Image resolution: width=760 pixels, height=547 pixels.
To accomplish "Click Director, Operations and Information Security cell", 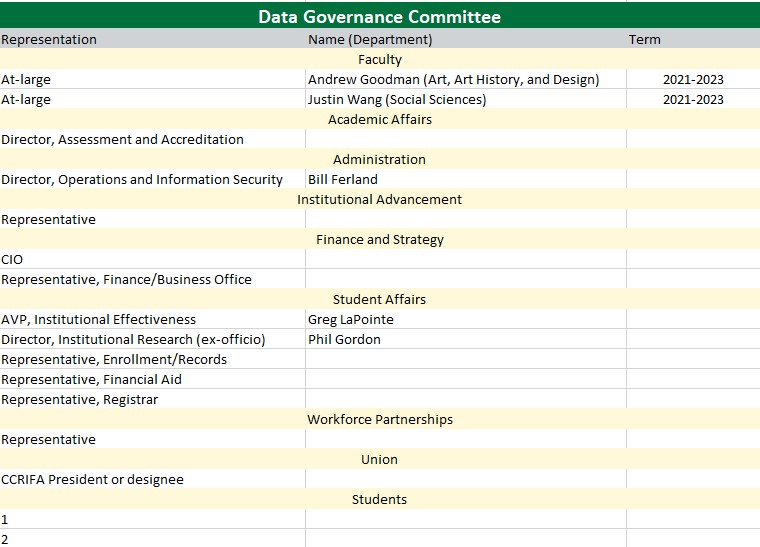I will pyautogui.click(x=142, y=180).
